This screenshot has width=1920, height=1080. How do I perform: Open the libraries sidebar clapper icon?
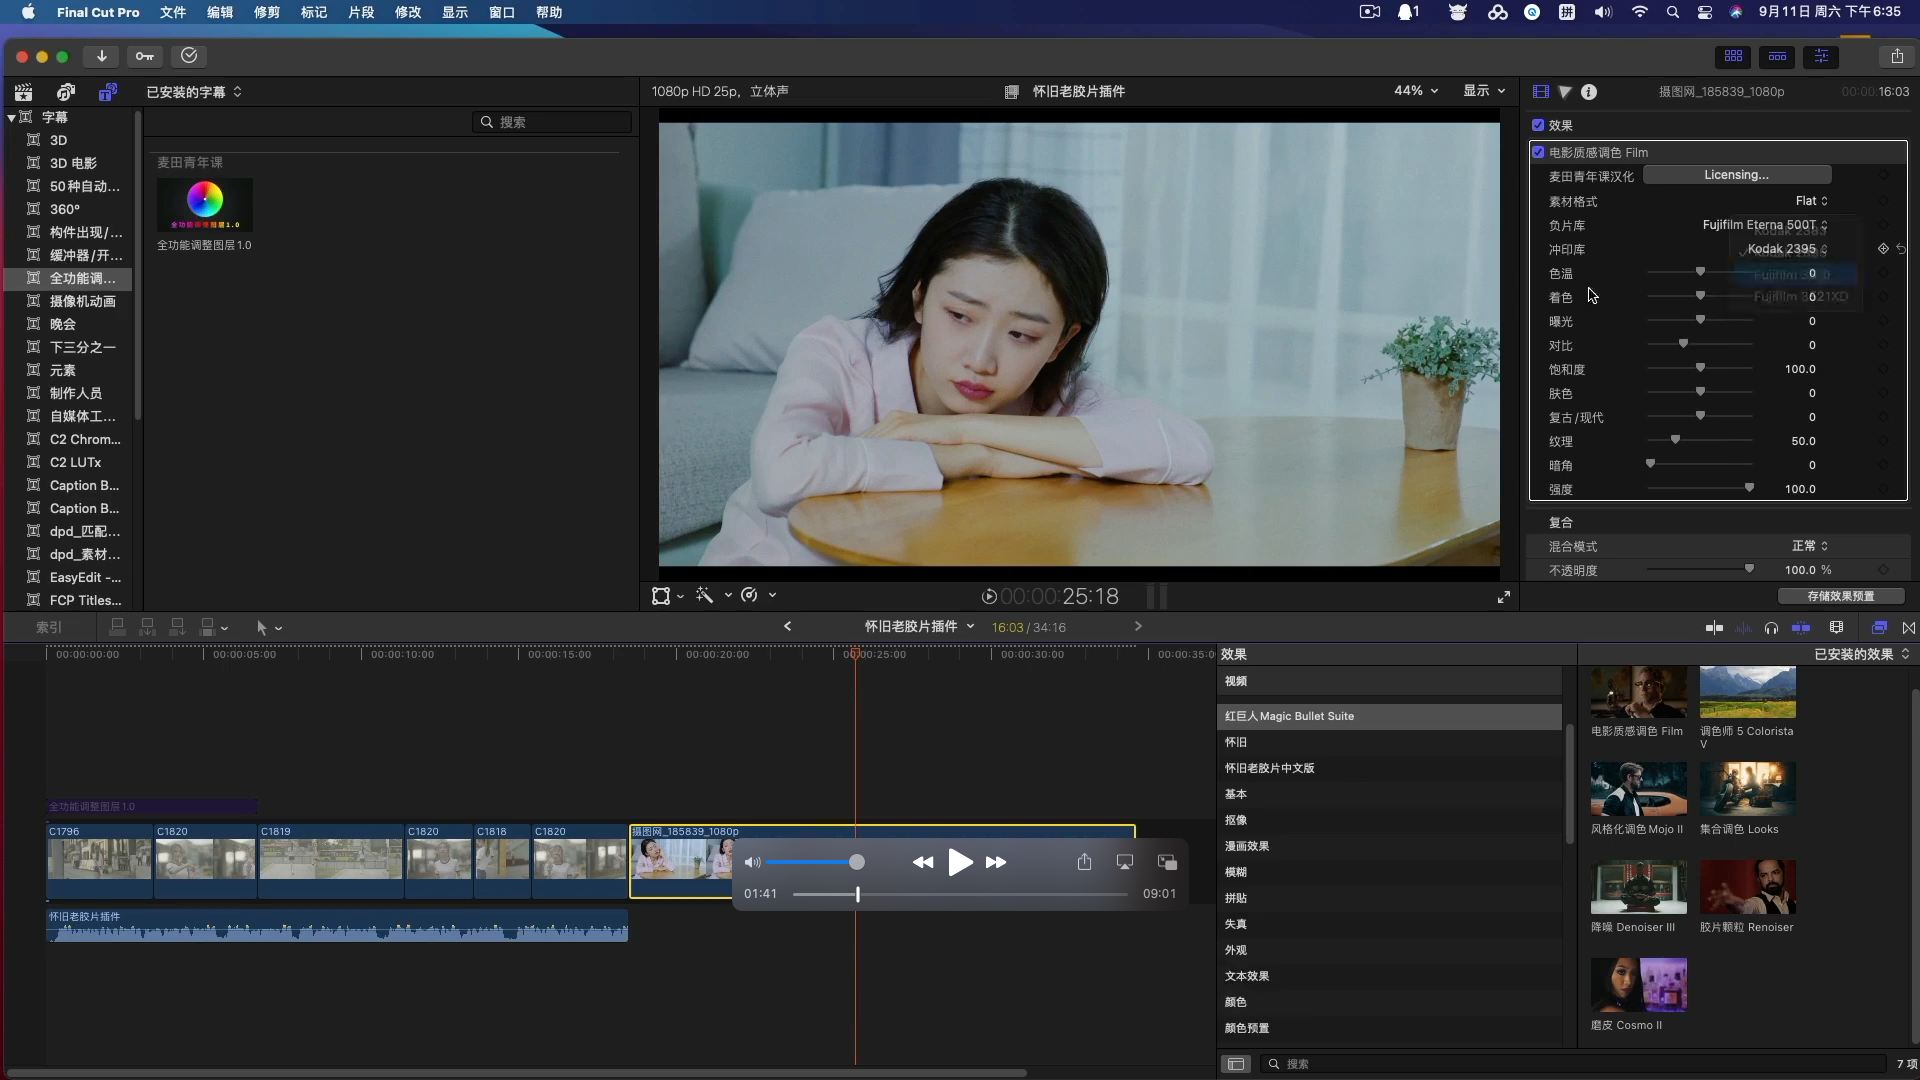[23, 92]
